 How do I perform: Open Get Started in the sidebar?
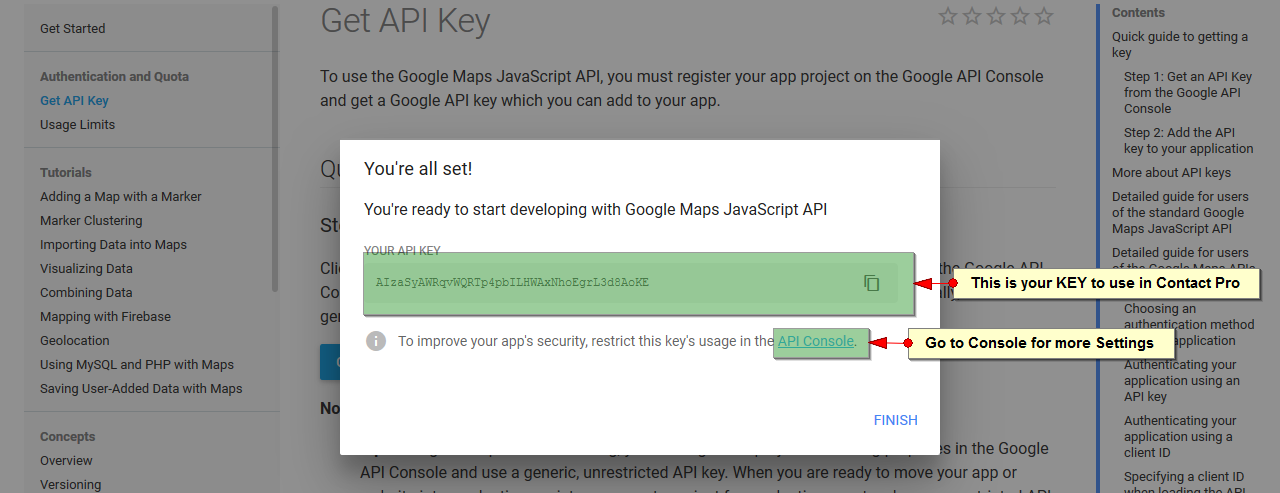[72, 28]
